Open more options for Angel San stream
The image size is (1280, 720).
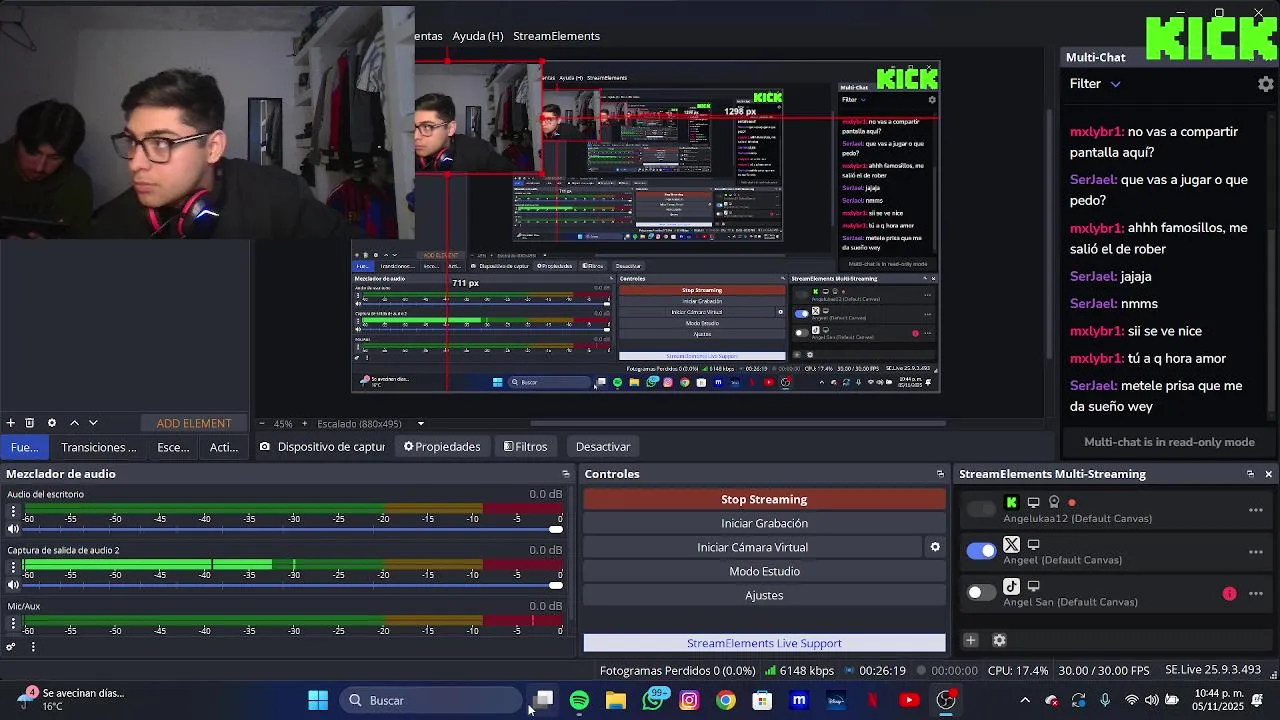(1256, 594)
